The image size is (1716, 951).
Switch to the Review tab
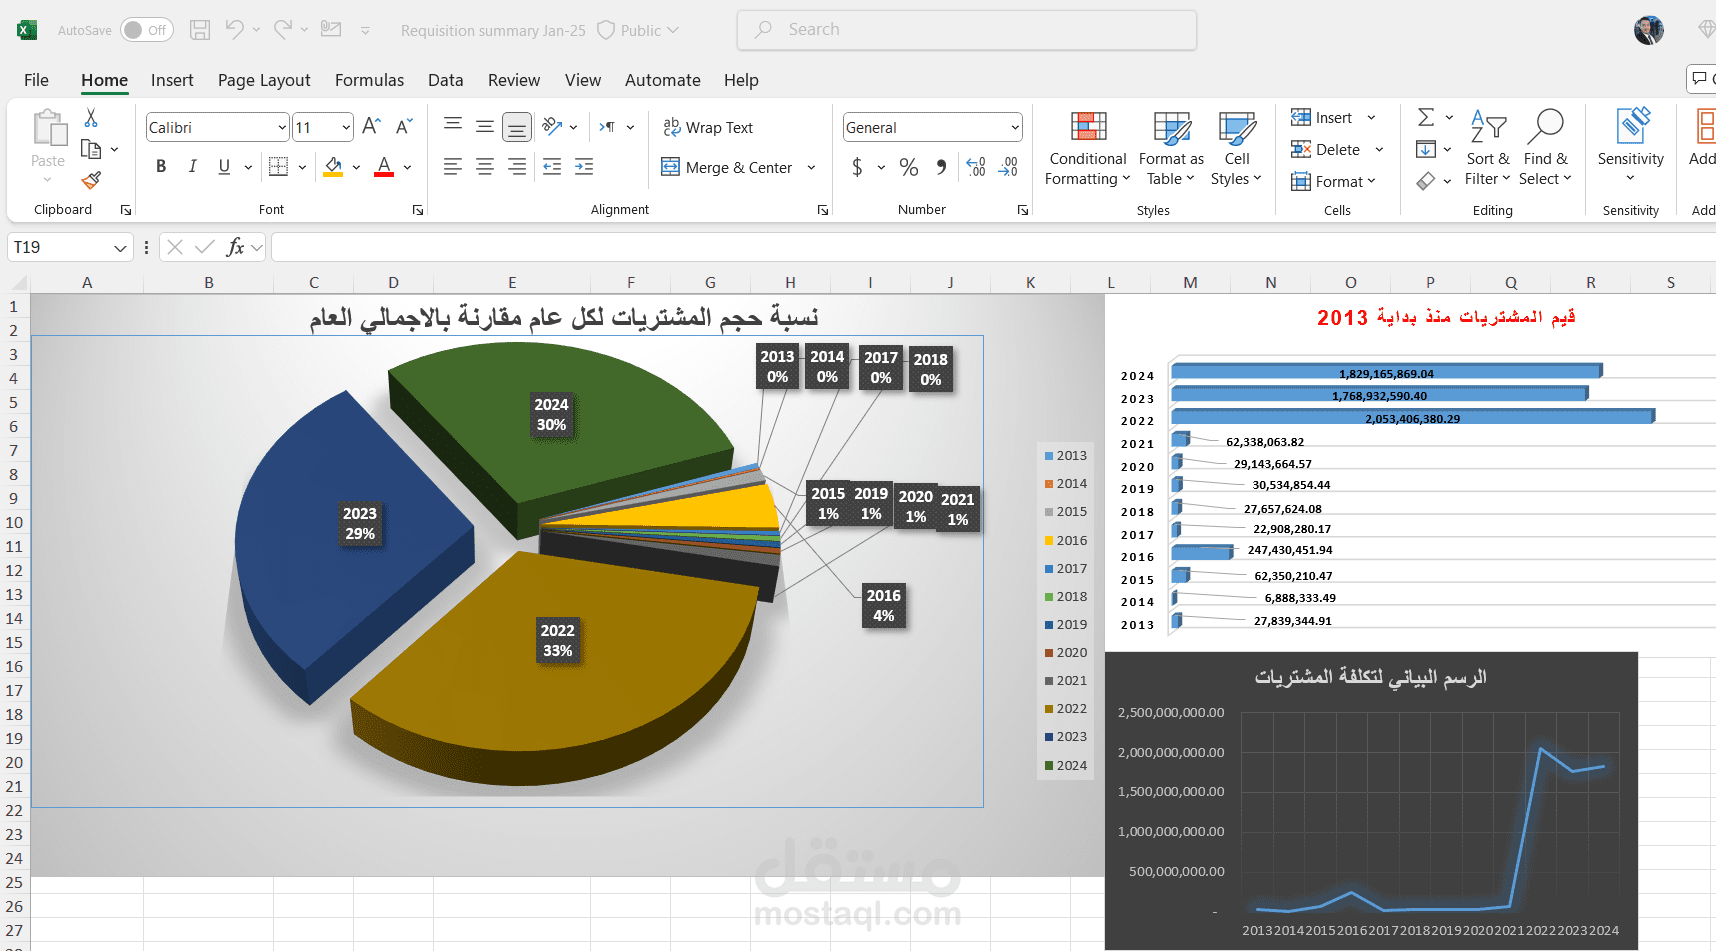click(514, 80)
